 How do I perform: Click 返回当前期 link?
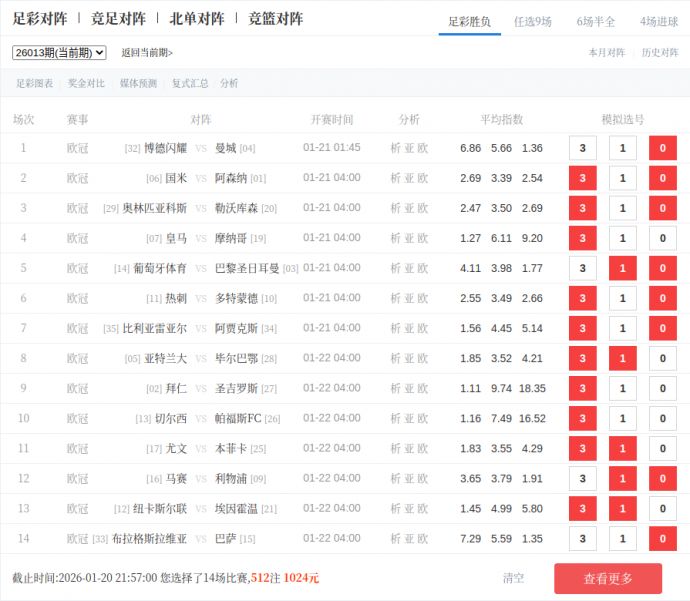click(147, 53)
